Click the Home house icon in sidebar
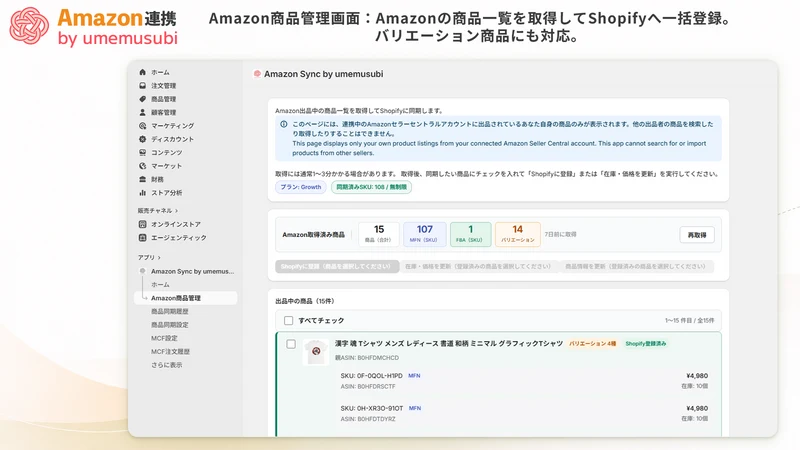This screenshot has width=800, height=450. click(142, 72)
